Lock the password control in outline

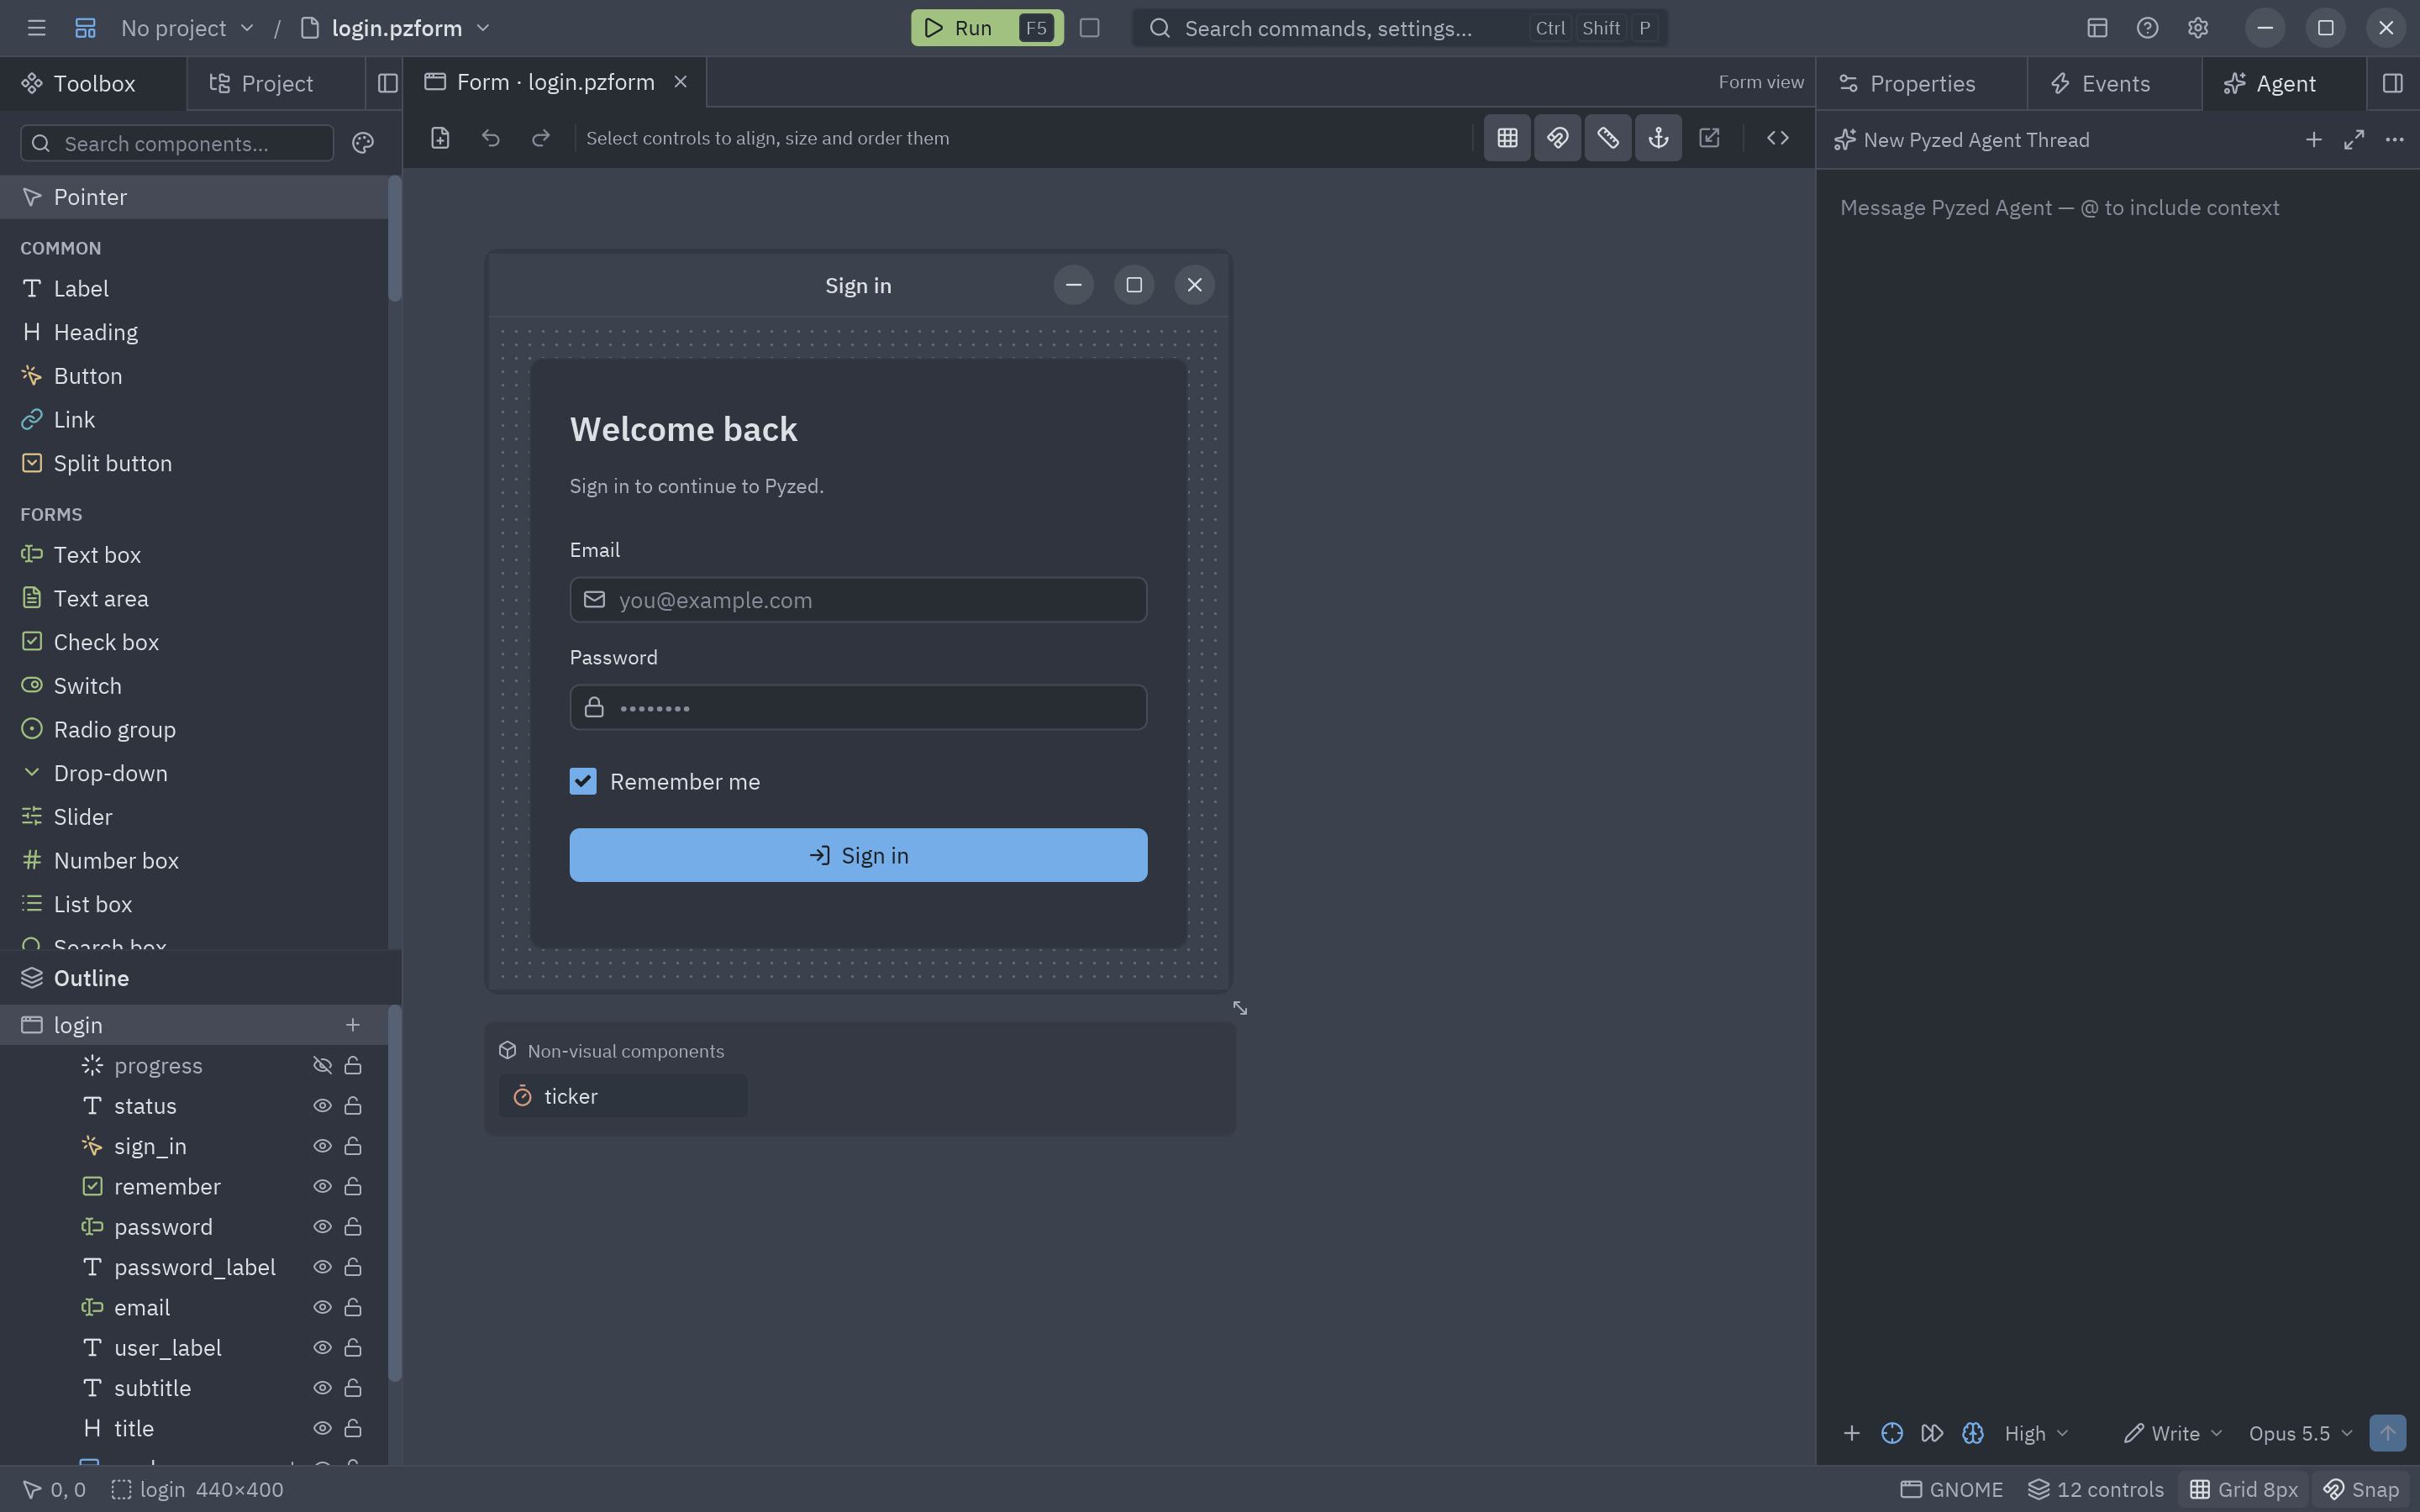click(353, 1227)
